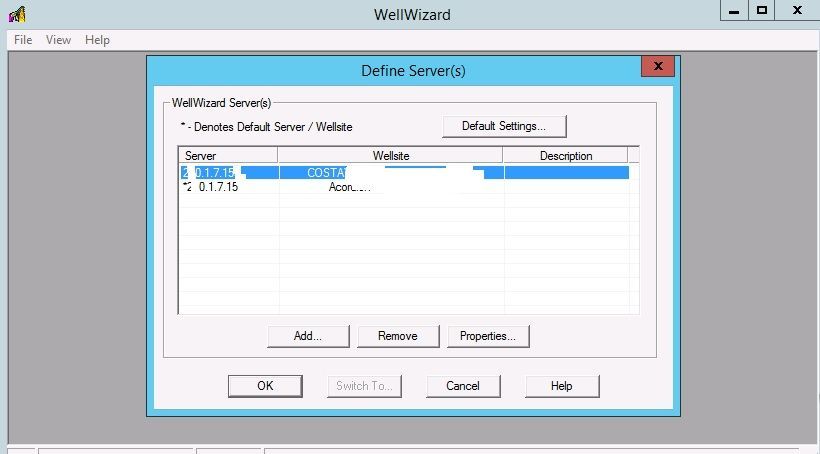820x454 pixels.
Task: Maximize the WellWizard window
Action: [762, 10]
